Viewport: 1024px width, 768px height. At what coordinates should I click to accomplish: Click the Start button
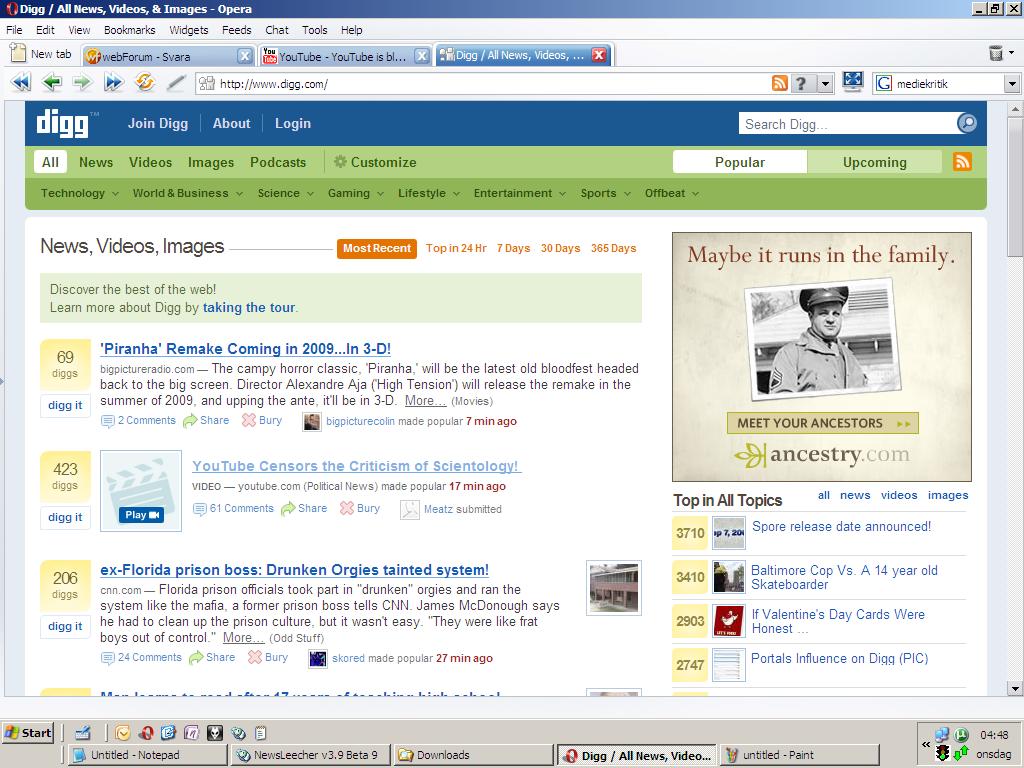[x=28, y=733]
